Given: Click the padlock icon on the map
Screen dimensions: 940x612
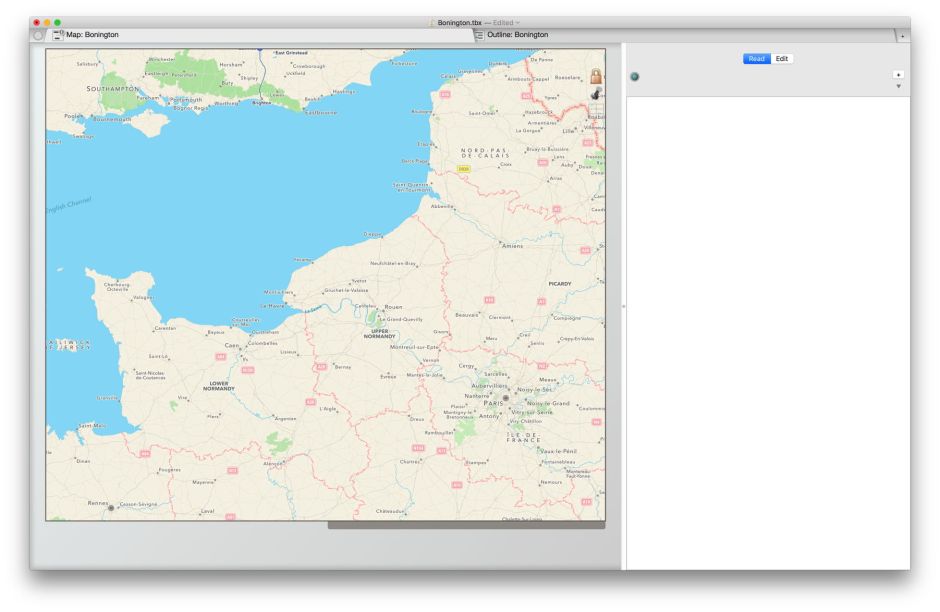Looking at the screenshot, I should point(596,77).
